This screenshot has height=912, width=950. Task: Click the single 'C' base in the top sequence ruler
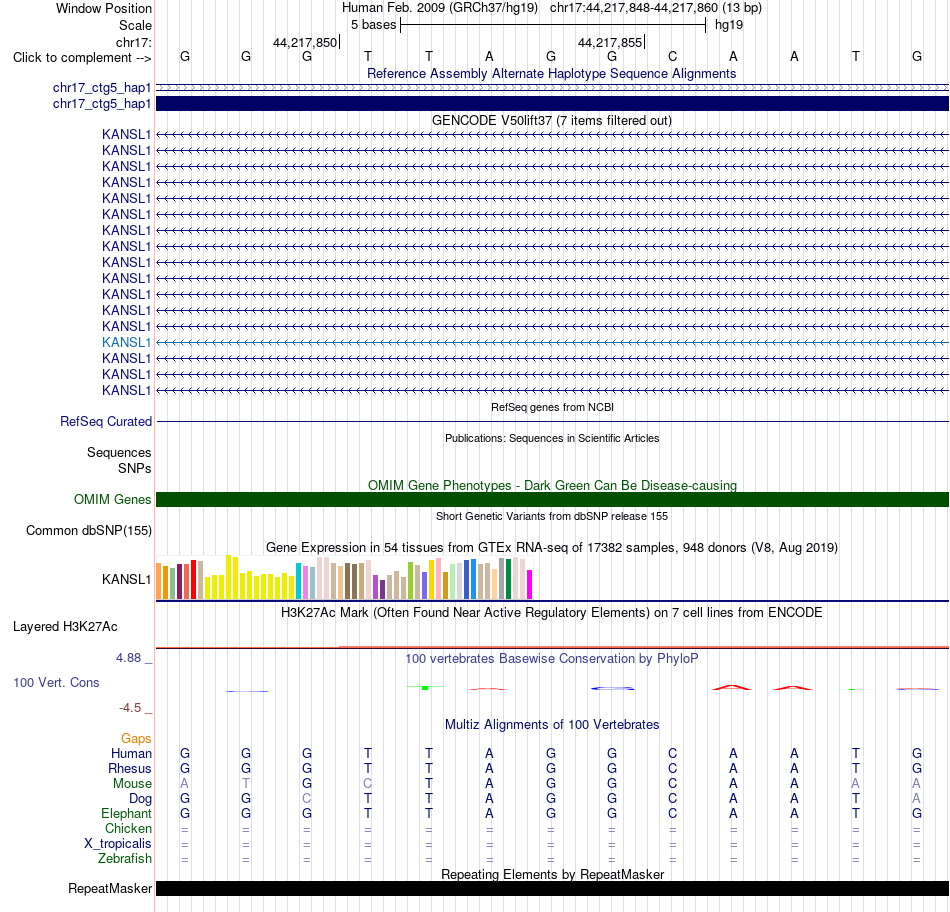[x=673, y=56]
